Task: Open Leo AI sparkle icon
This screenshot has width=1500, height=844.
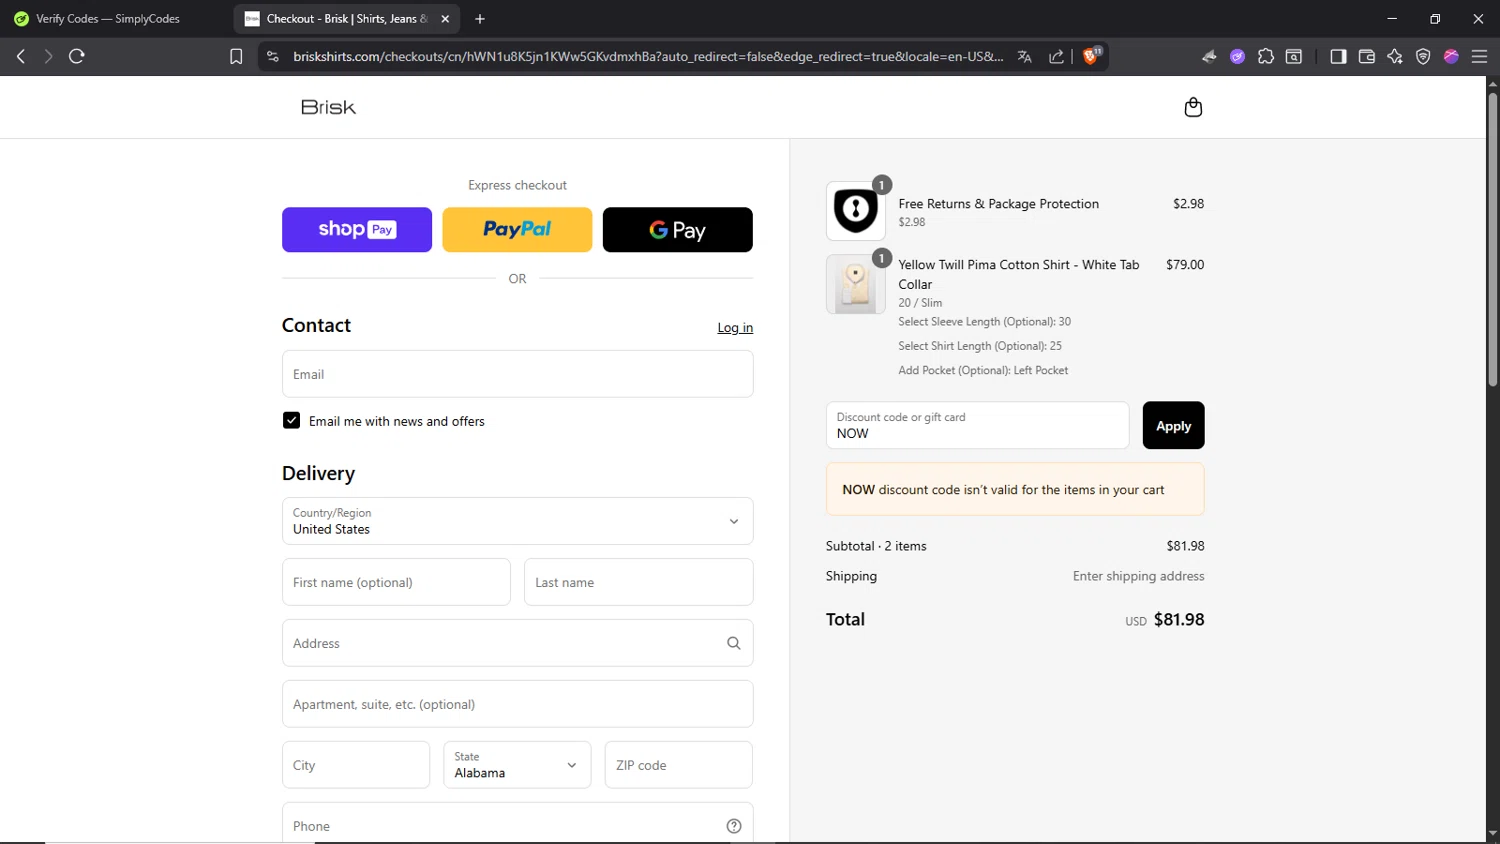Action: (1395, 57)
